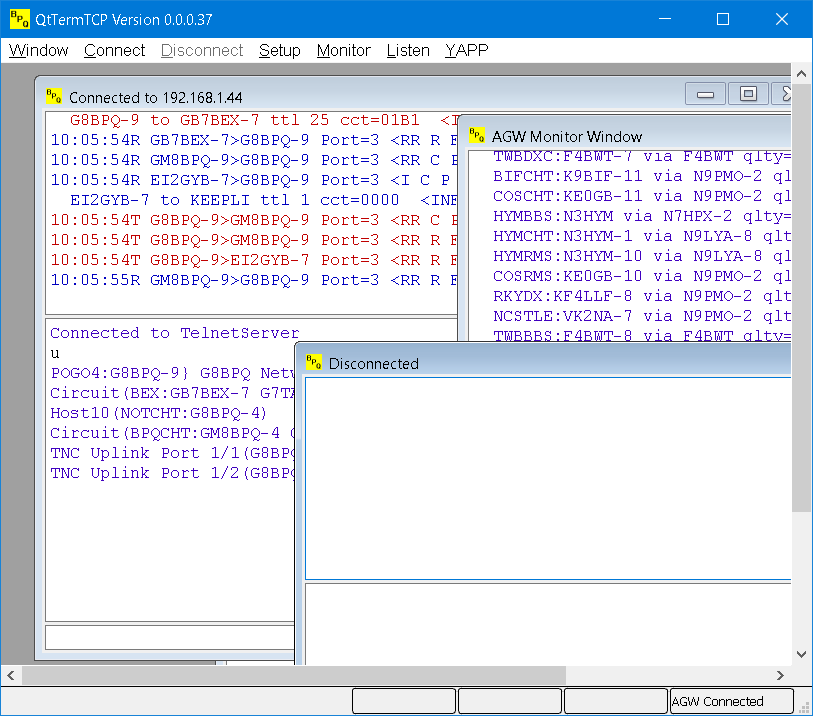Click the Disconnected window title bar
Viewport: 813px width, 716px height.
(x=542, y=362)
